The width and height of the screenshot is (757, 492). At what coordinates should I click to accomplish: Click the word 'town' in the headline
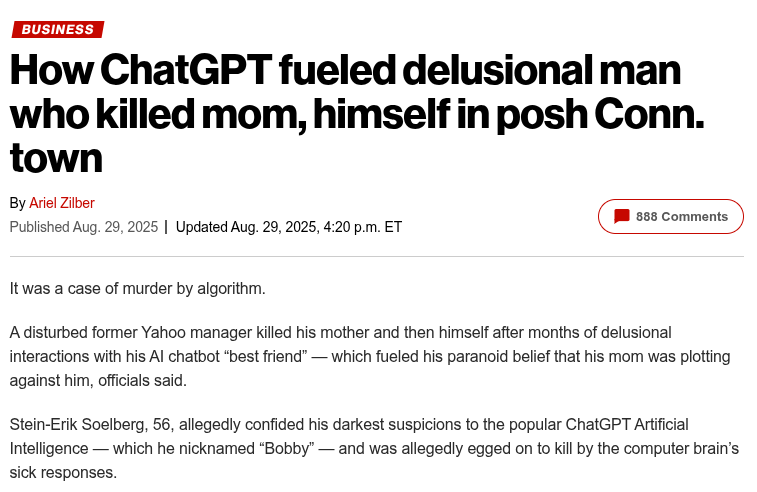[56, 158]
